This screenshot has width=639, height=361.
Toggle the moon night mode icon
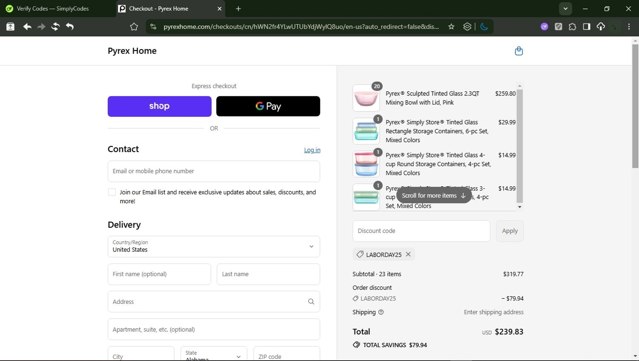point(484,26)
